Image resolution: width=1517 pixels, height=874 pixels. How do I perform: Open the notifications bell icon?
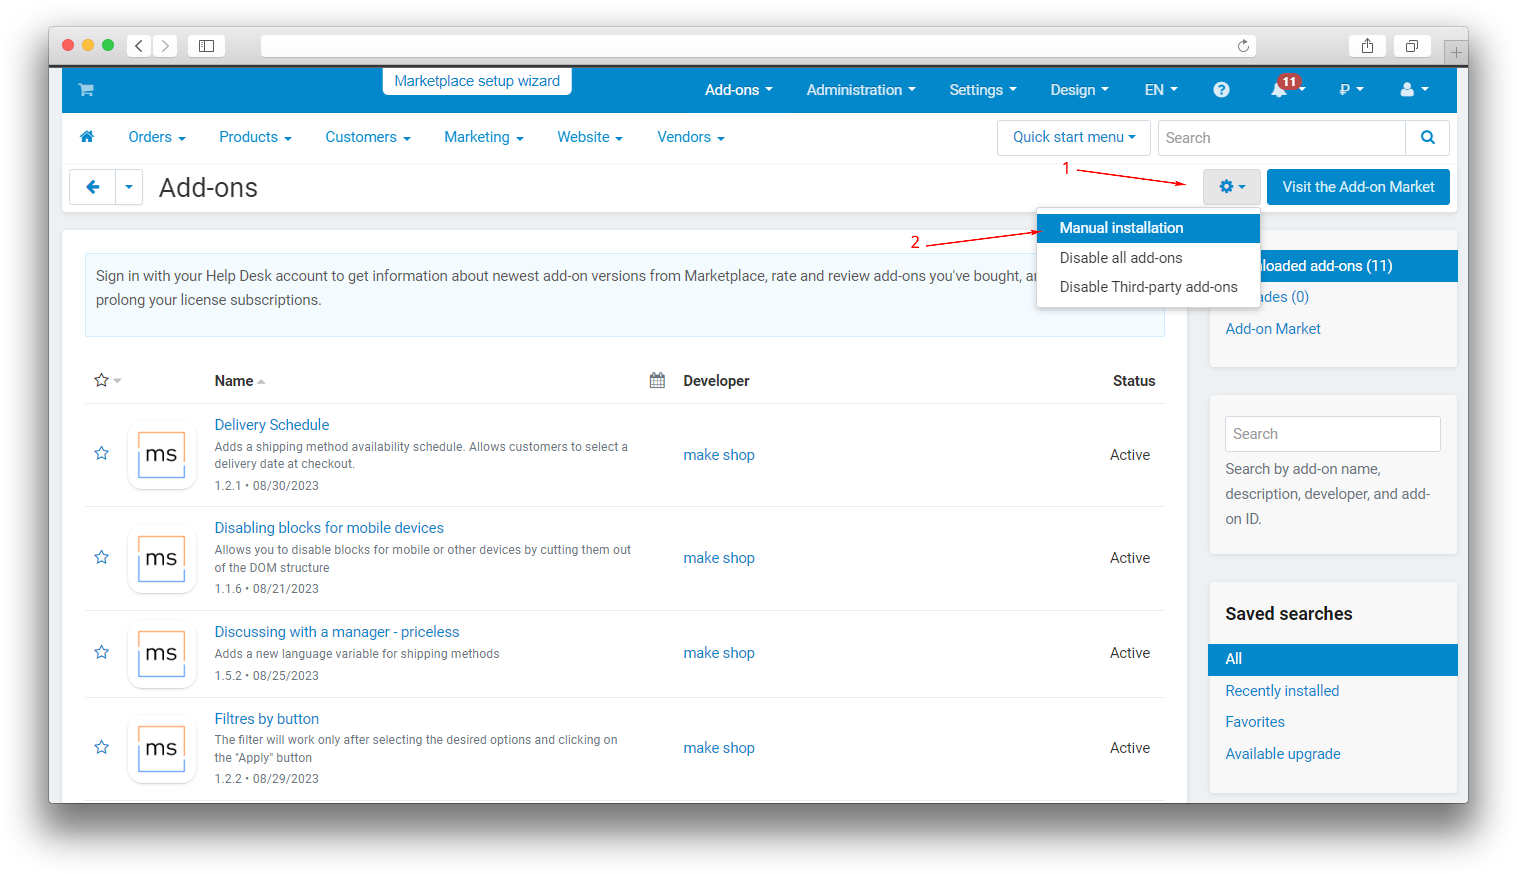point(1279,90)
